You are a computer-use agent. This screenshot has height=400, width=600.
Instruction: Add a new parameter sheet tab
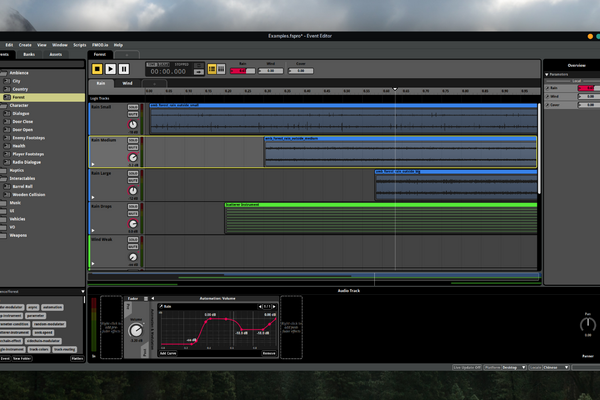pyautogui.click(x=154, y=83)
